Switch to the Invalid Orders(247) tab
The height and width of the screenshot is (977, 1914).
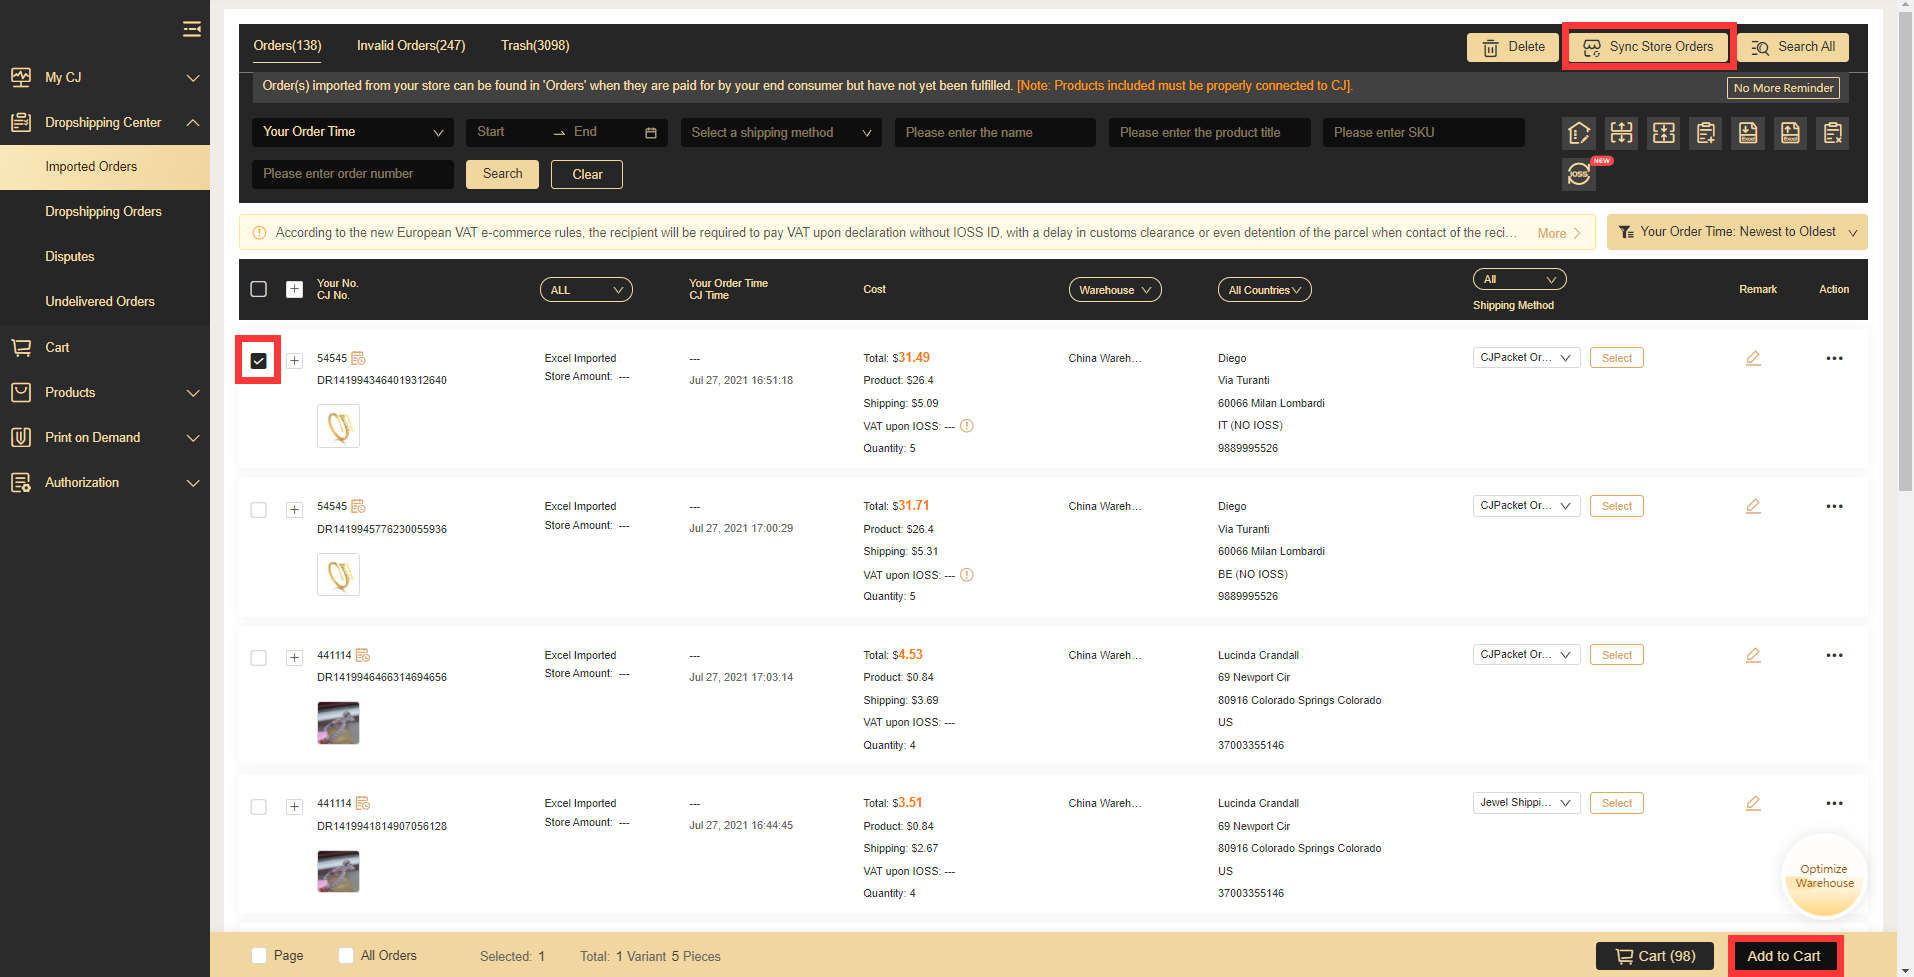tap(411, 46)
